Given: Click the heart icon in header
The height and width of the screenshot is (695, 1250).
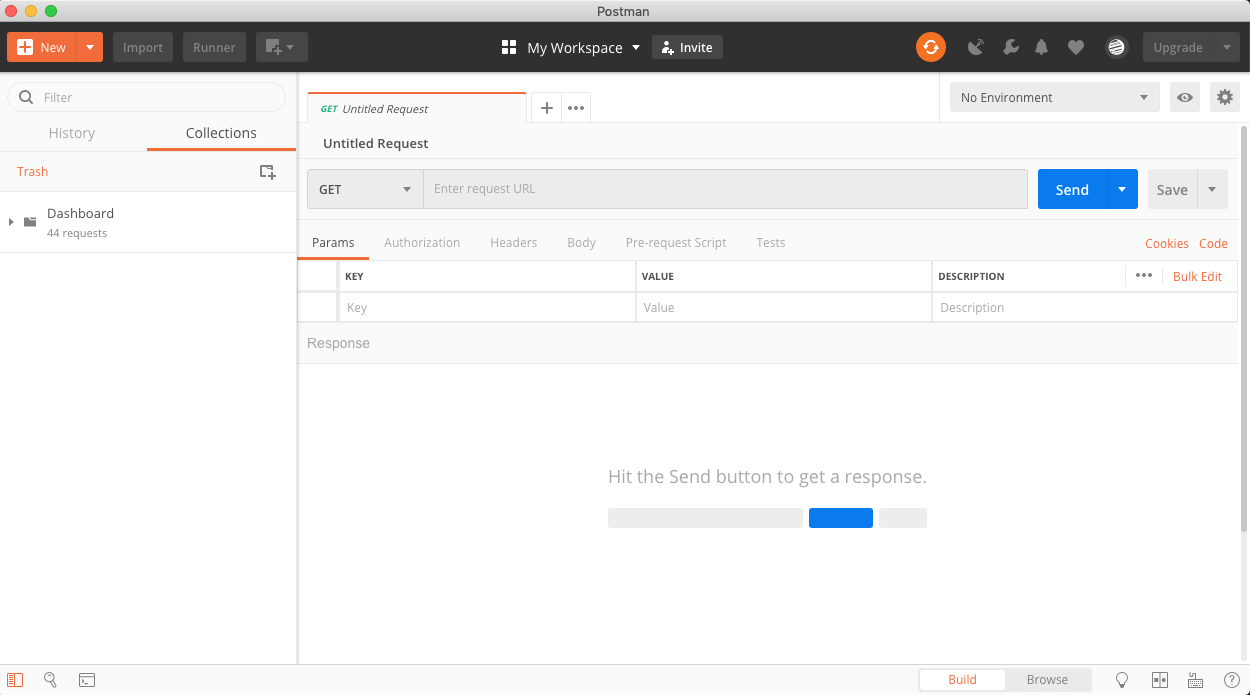Looking at the screenshot, I should (x=1076, y=47).
